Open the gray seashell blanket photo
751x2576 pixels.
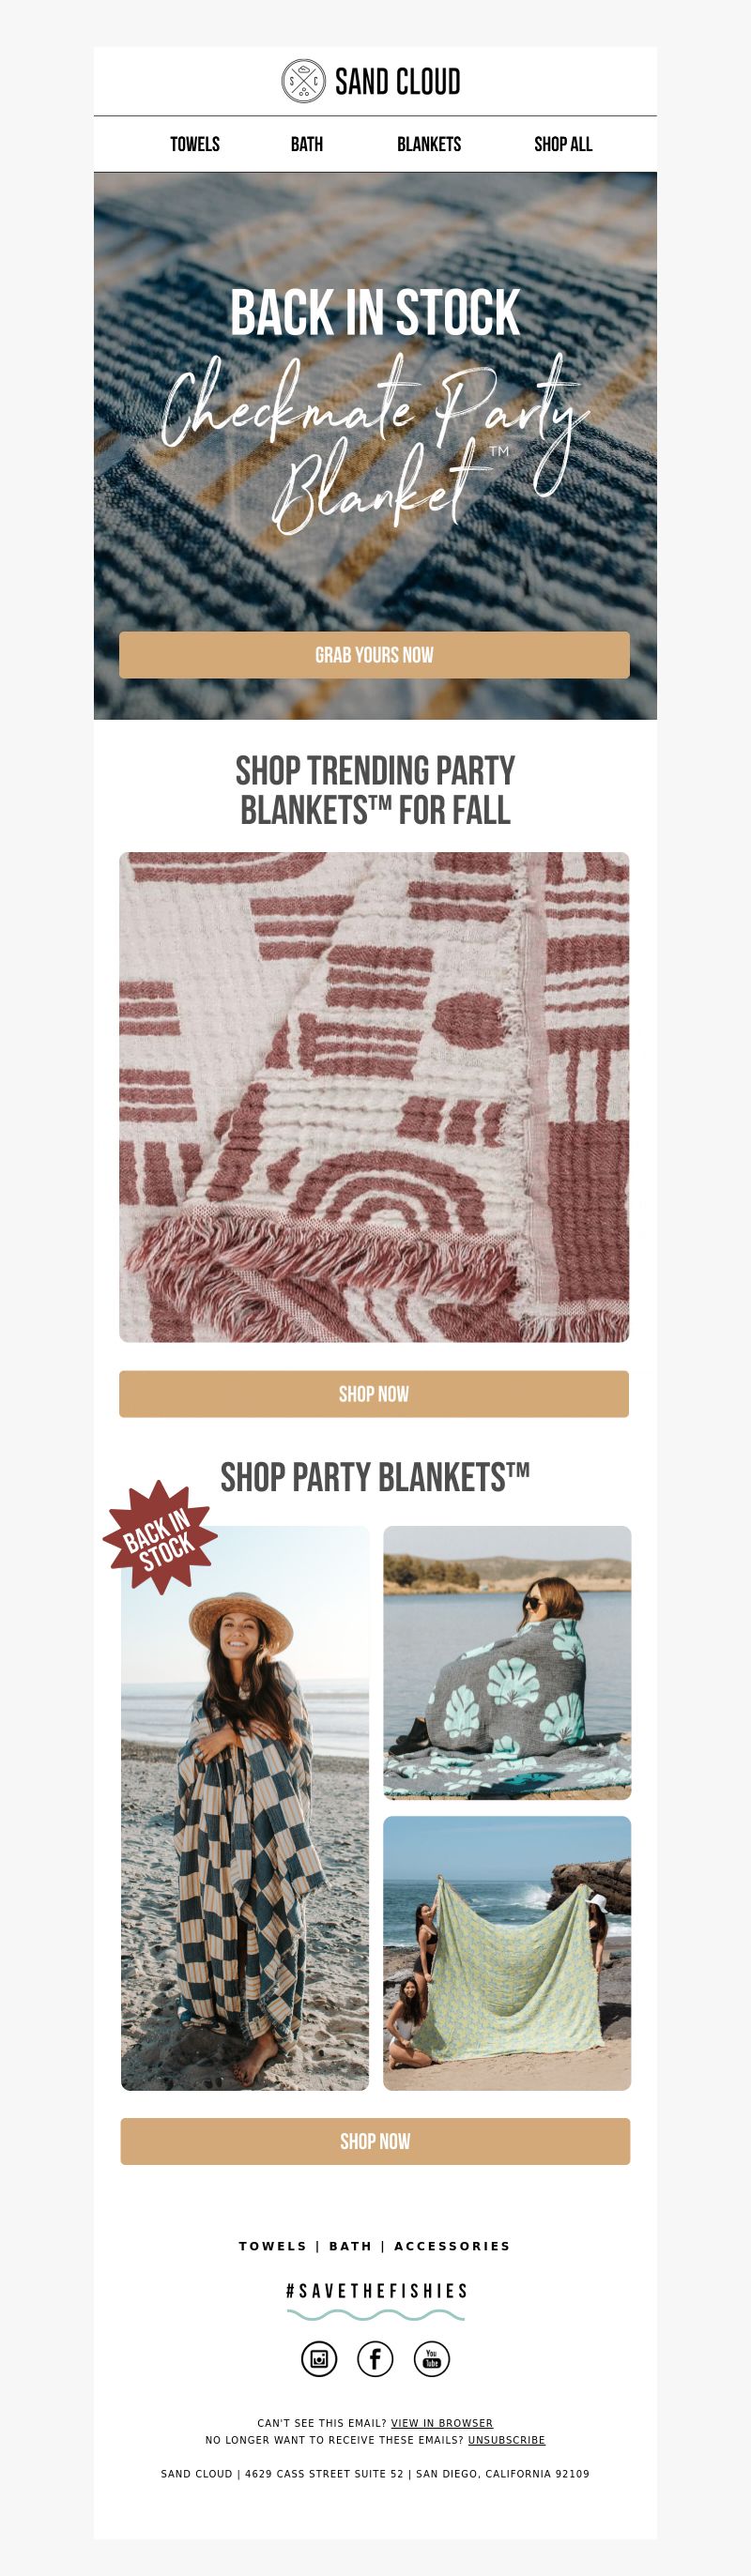coord(507,1662)
